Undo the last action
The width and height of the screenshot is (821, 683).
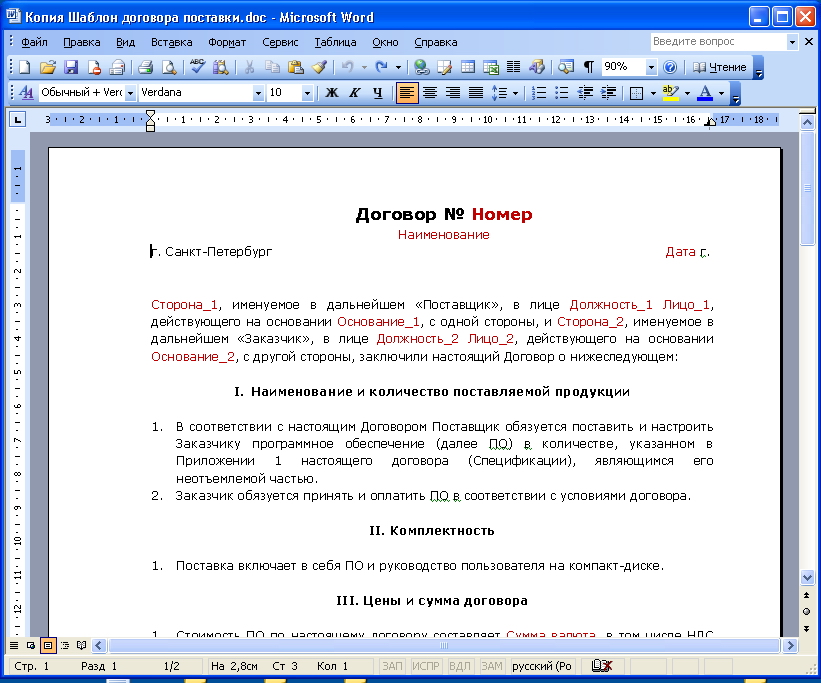click(x=347, y=67)
